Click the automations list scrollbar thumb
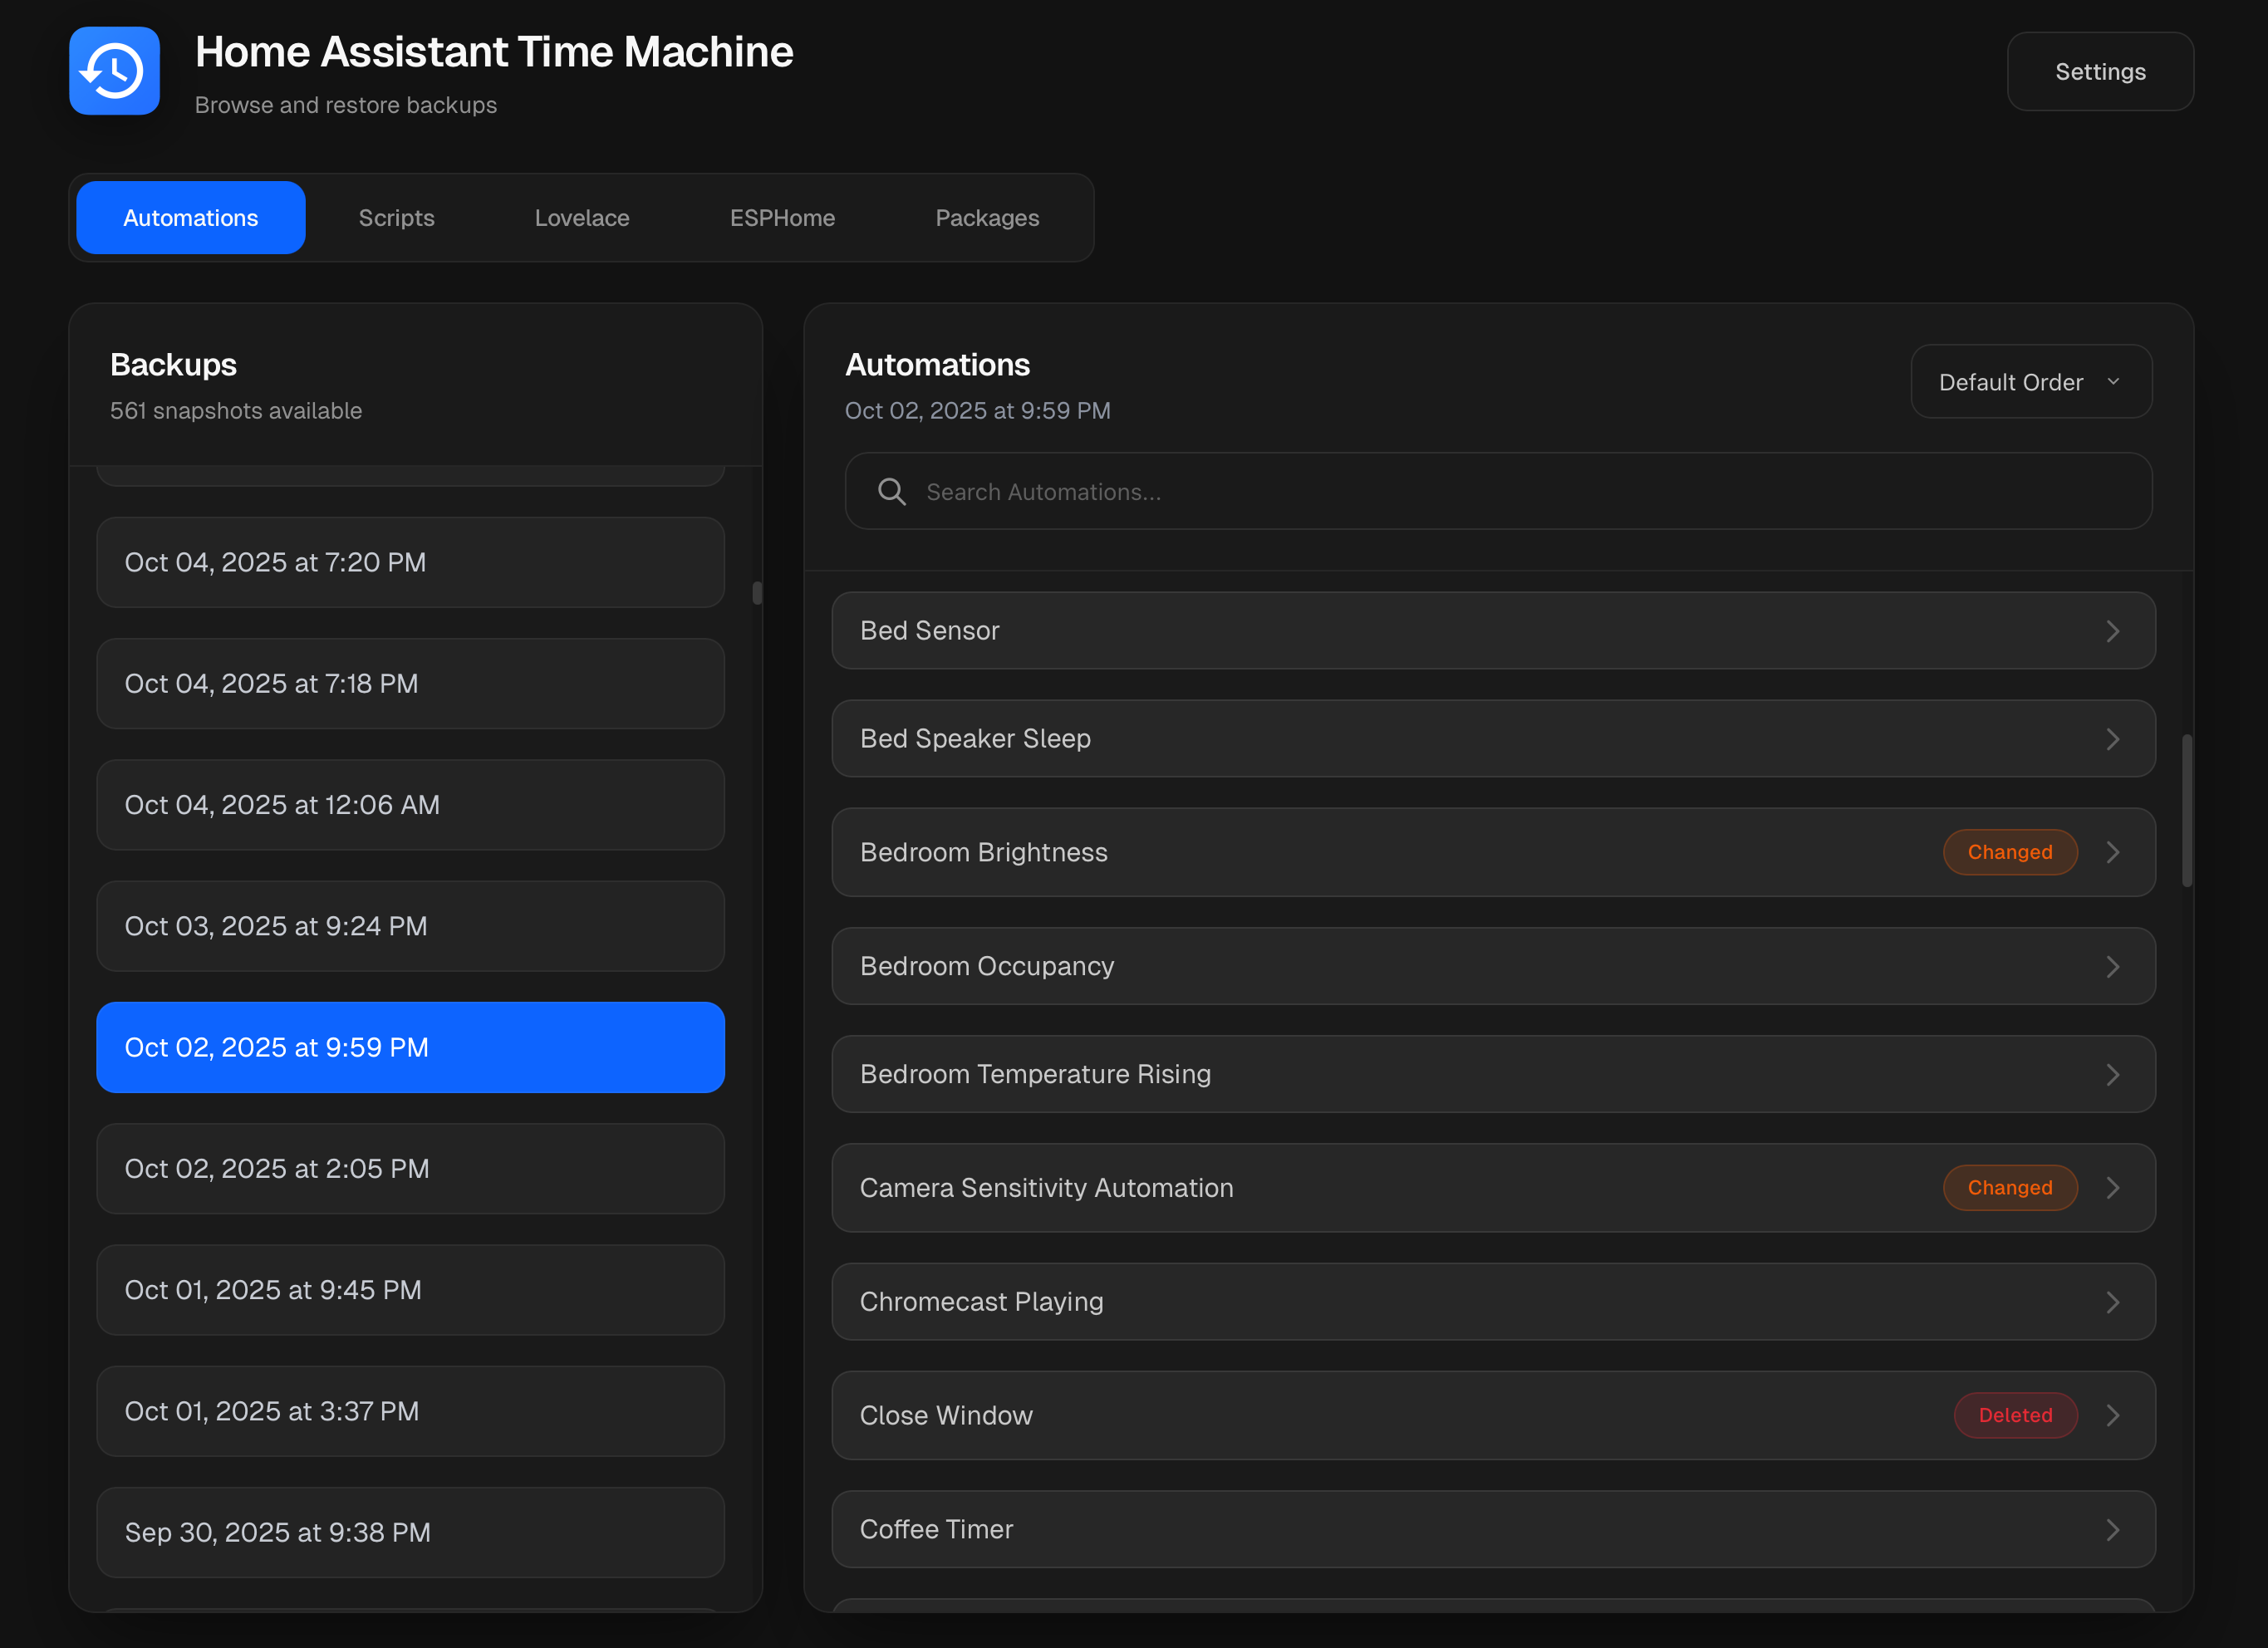Image resolution: width=2268 pixels, height=1648 pixels. [2186, 810]
